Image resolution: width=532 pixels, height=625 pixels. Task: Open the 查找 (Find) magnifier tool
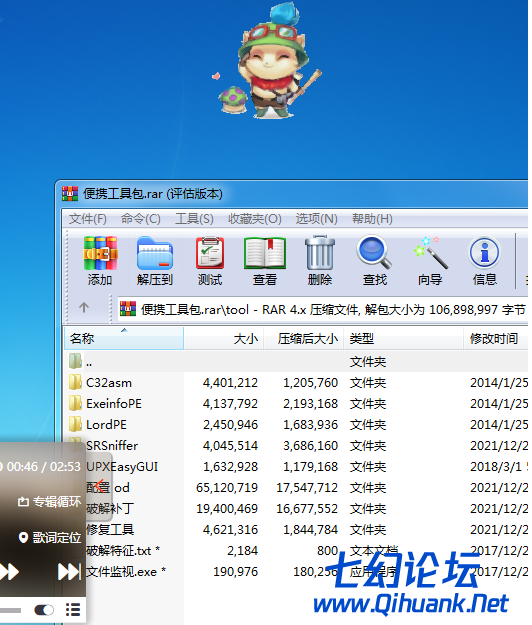pyautogui.click(x=374, y=261)
